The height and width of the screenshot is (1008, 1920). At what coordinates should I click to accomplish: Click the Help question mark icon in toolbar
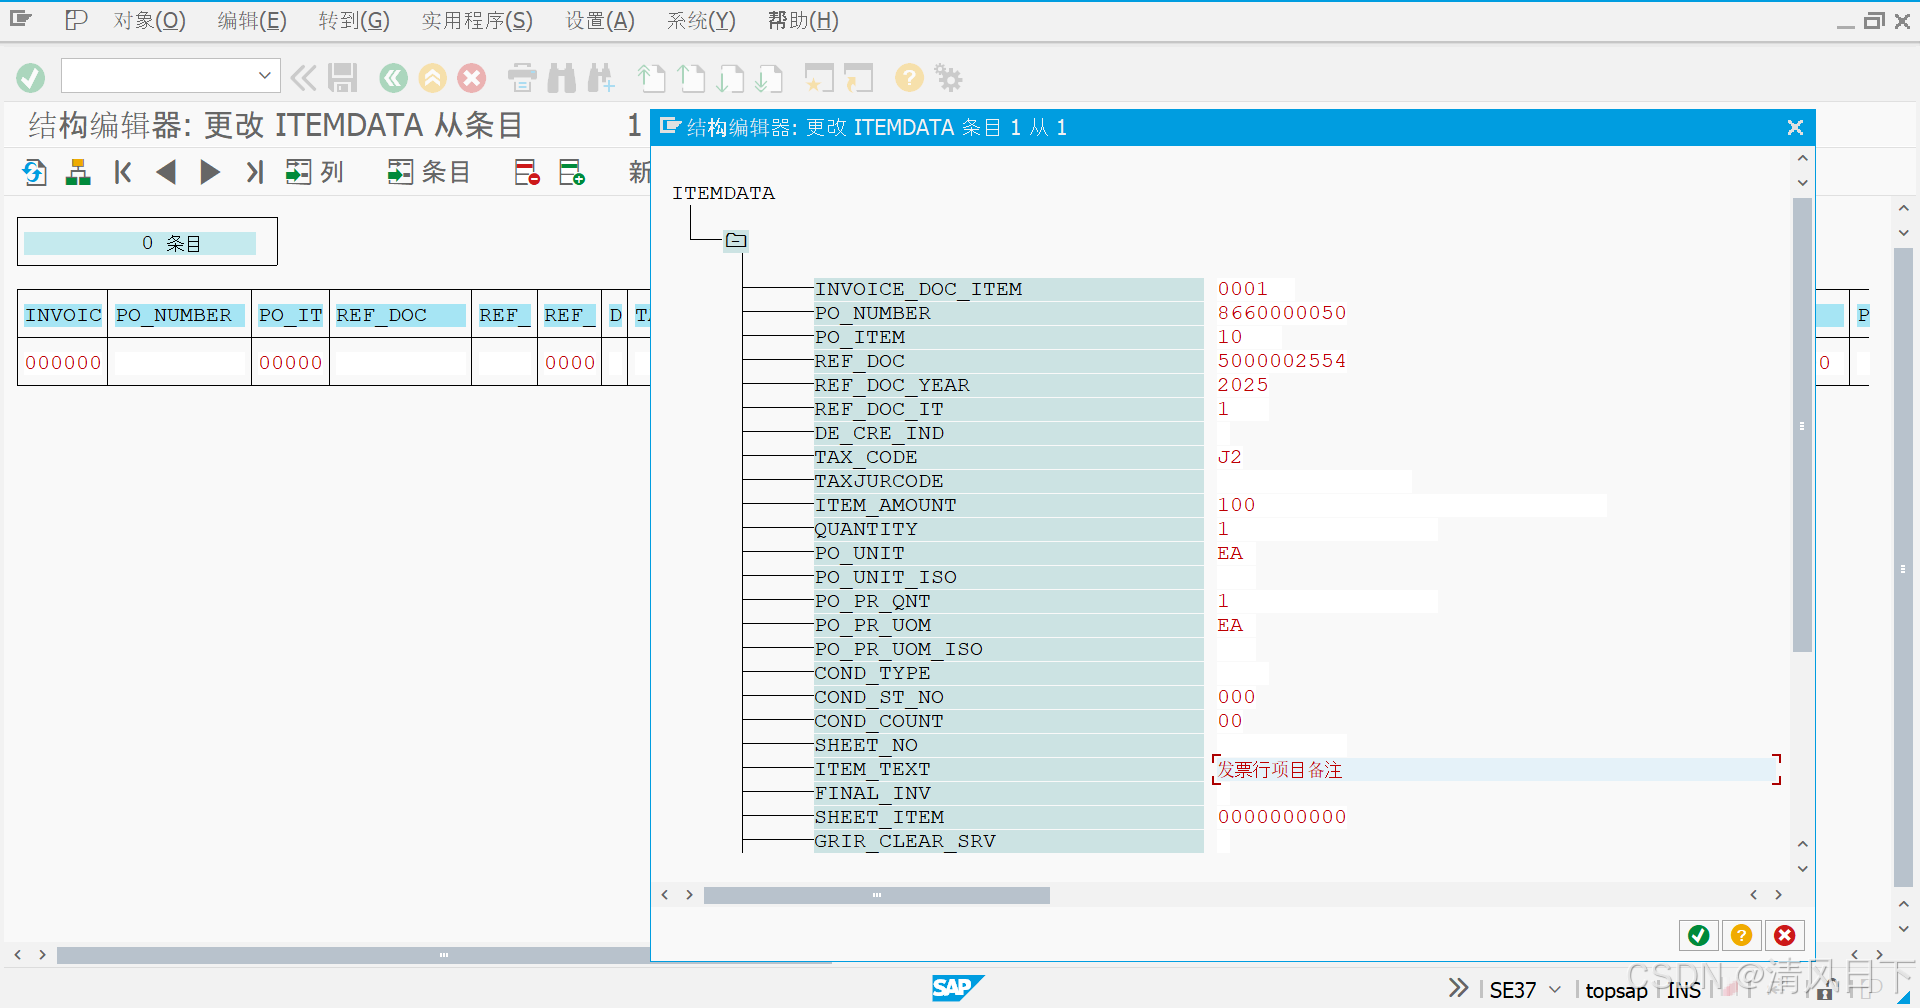[907, 78]
